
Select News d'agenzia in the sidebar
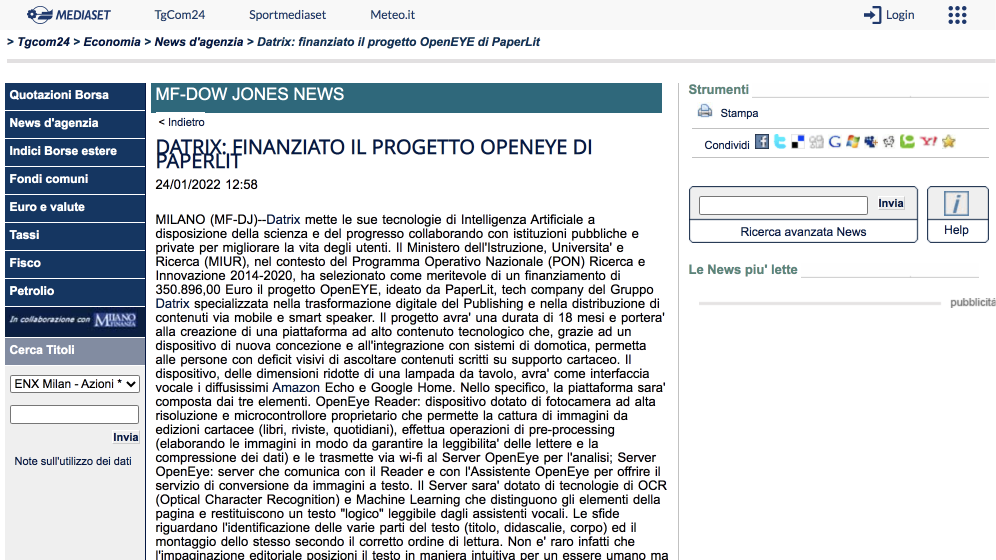pos(75,123)
